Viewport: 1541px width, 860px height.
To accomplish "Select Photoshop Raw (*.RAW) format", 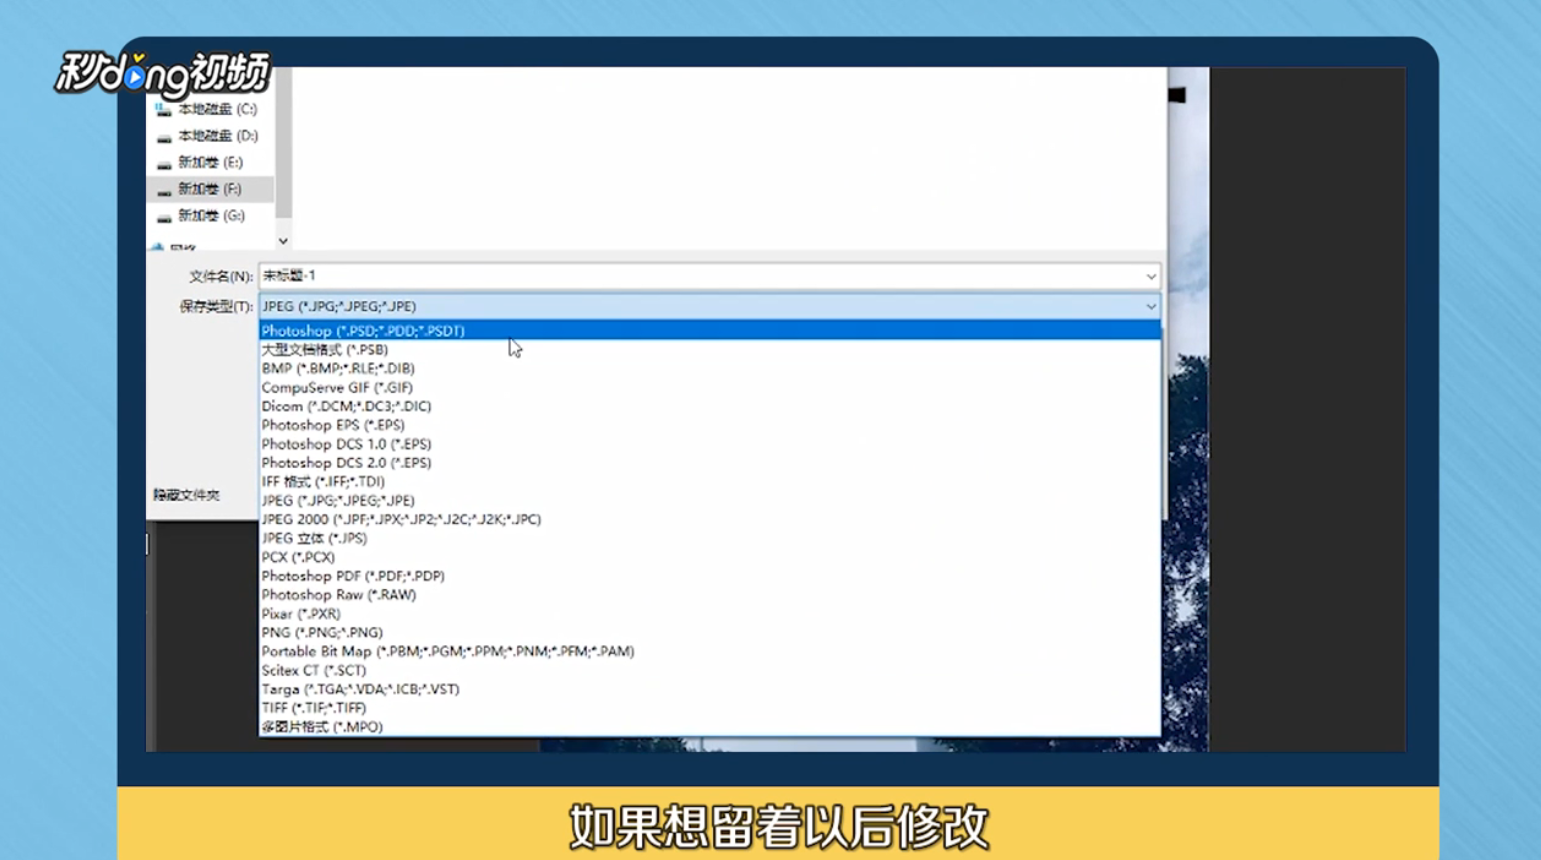I will coord(709,595).
